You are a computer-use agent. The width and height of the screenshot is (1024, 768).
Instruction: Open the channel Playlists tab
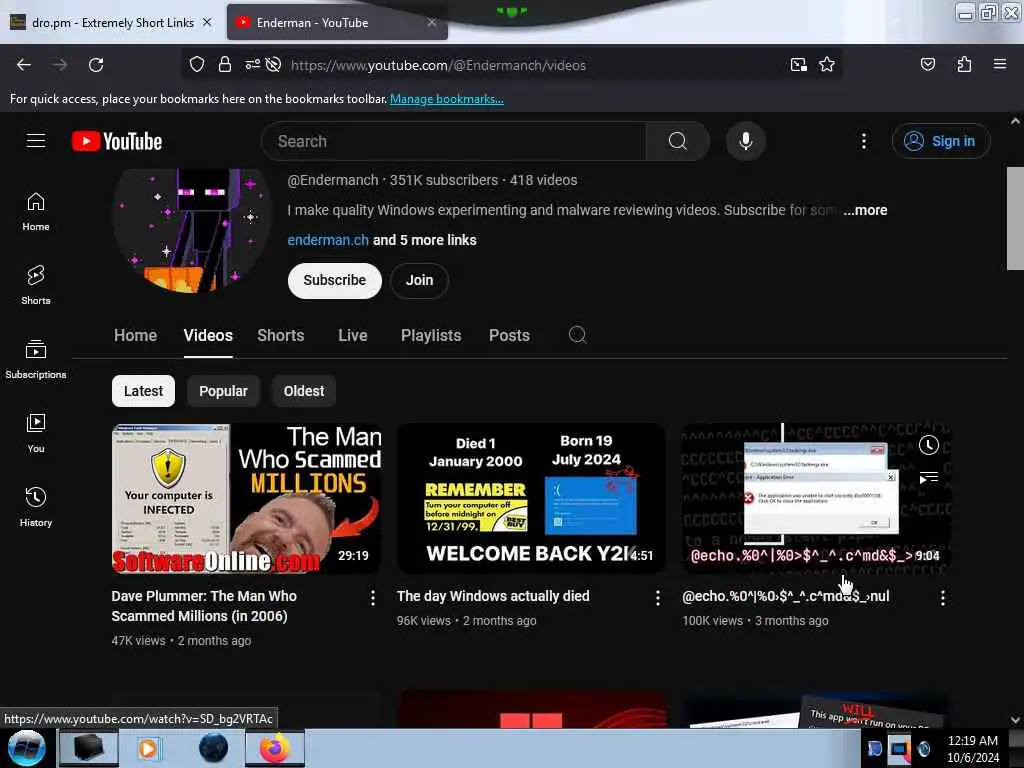tap(431, 336)
